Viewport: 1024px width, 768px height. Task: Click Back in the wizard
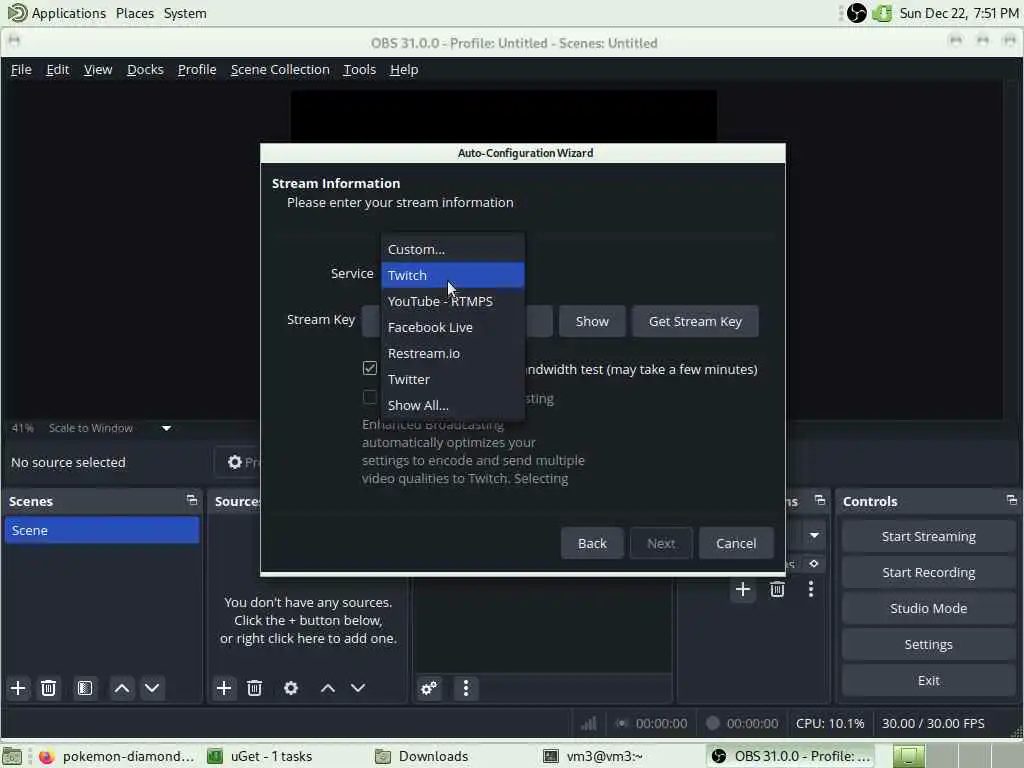click(592, 543)
